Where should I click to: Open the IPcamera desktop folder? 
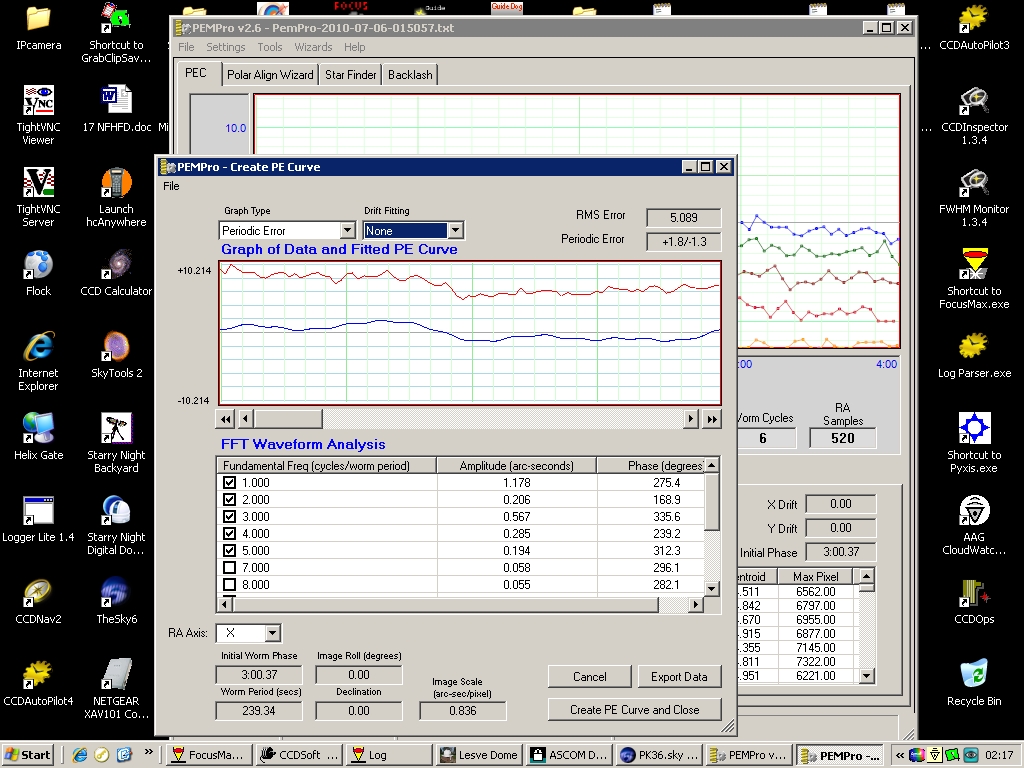[x=38, y=27]
